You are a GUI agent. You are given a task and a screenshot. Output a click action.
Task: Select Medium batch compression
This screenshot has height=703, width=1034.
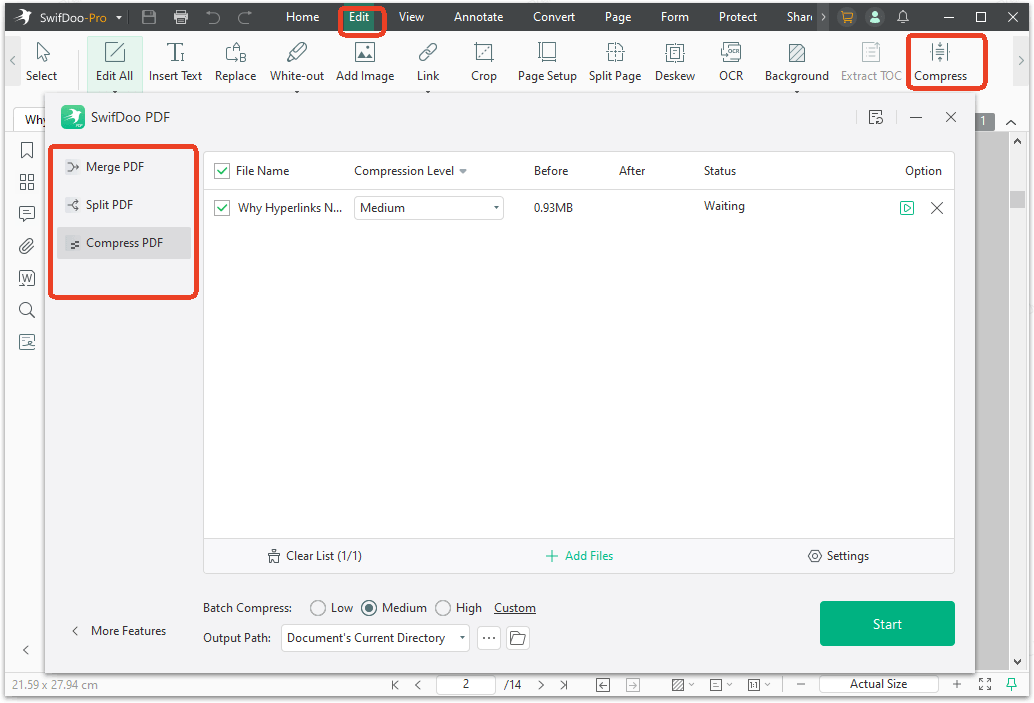click(370, 608)
